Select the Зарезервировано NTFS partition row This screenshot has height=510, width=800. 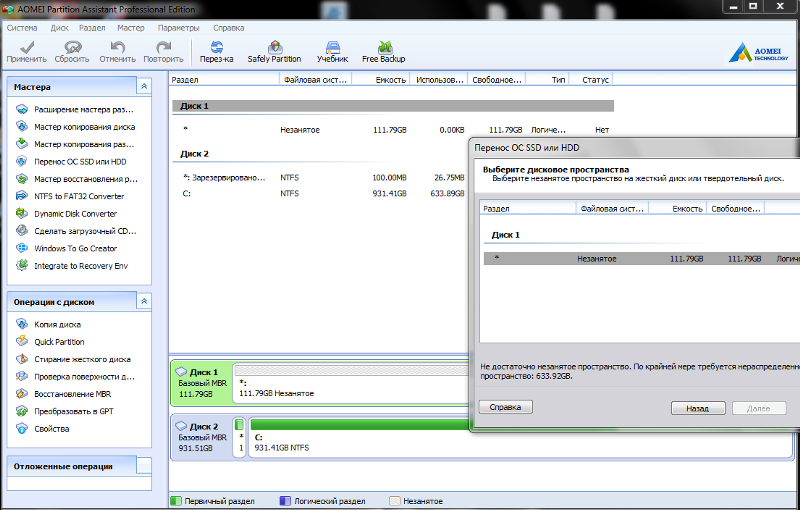pos(320,177)
